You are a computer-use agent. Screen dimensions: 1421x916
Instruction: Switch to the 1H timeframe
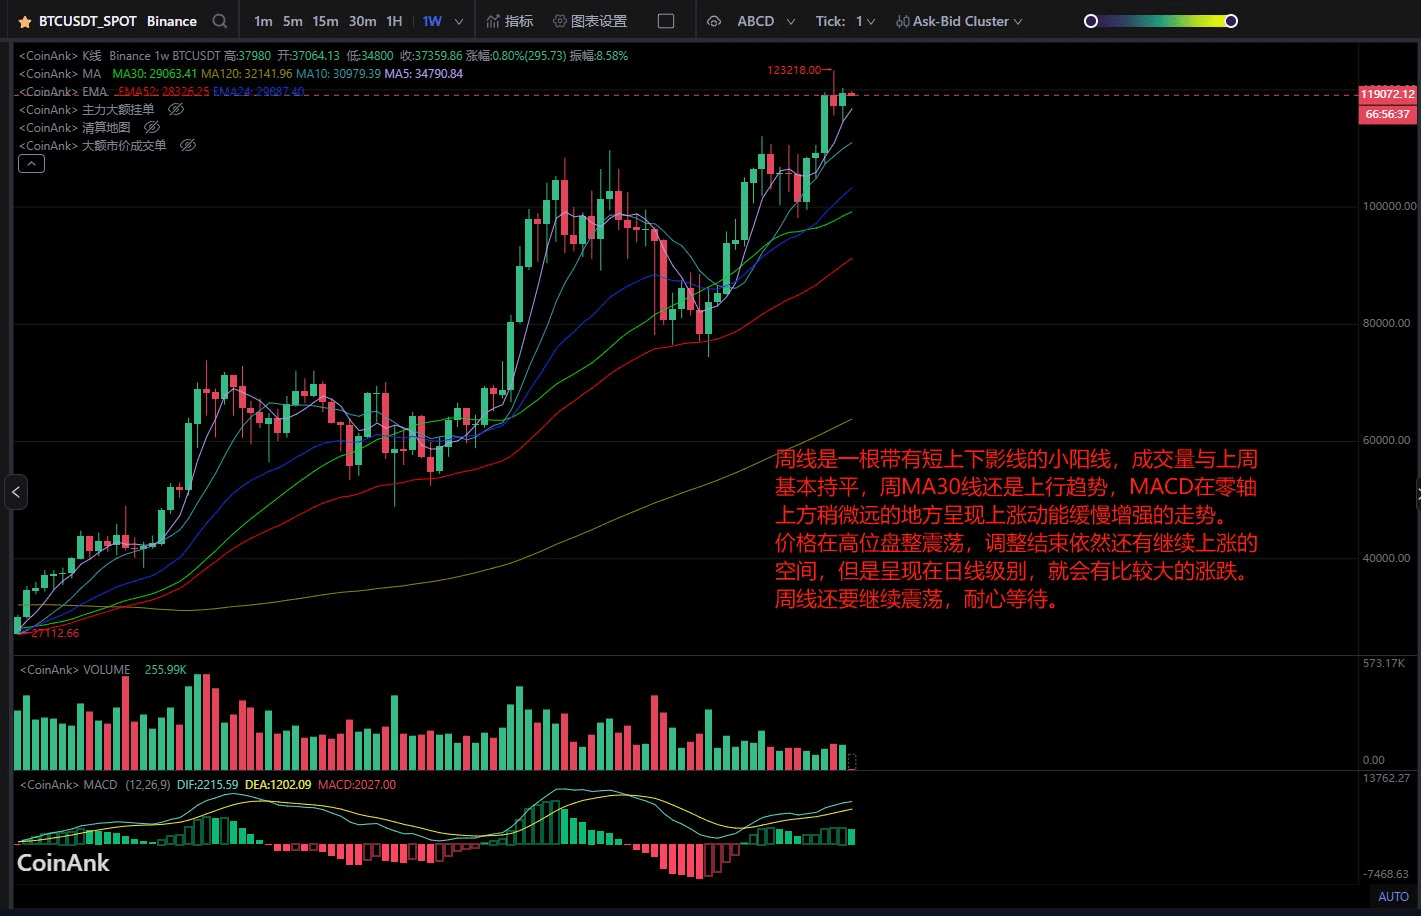point(394,21)
